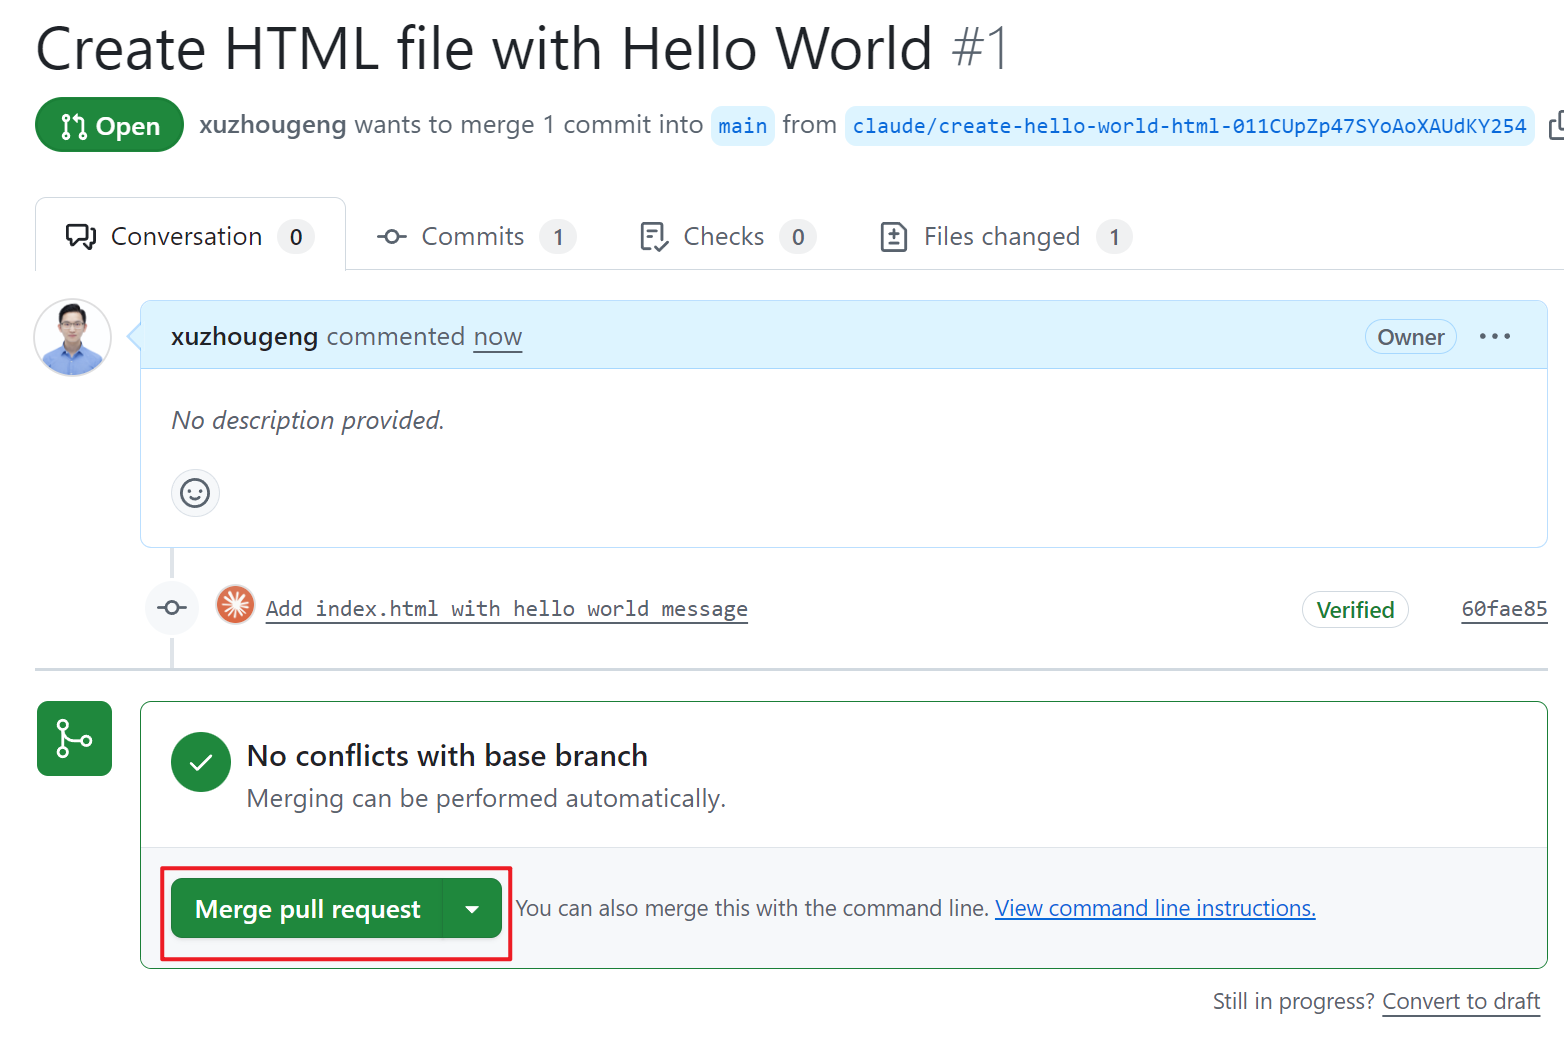1564x1056 pixels.
Task: Click the Merge pull request button
Action: (307, 909)
